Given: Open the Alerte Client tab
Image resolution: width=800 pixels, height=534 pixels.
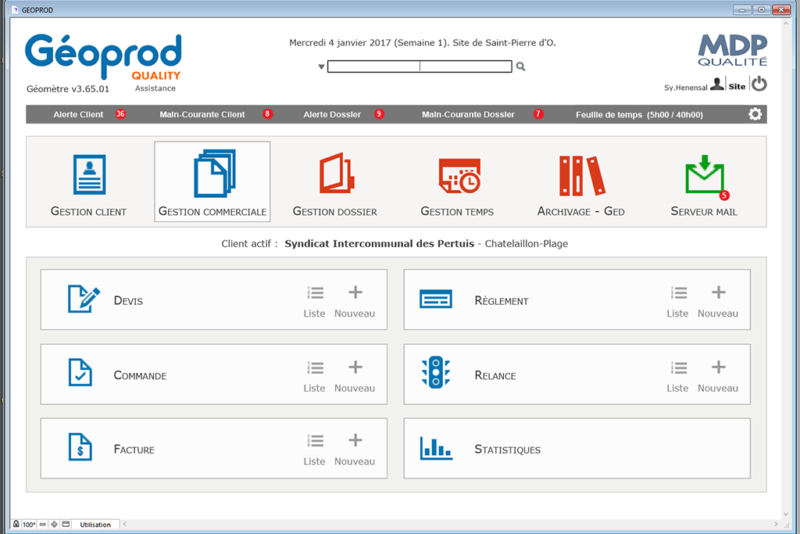Looking at the screenshot, I should click(79, 114).
